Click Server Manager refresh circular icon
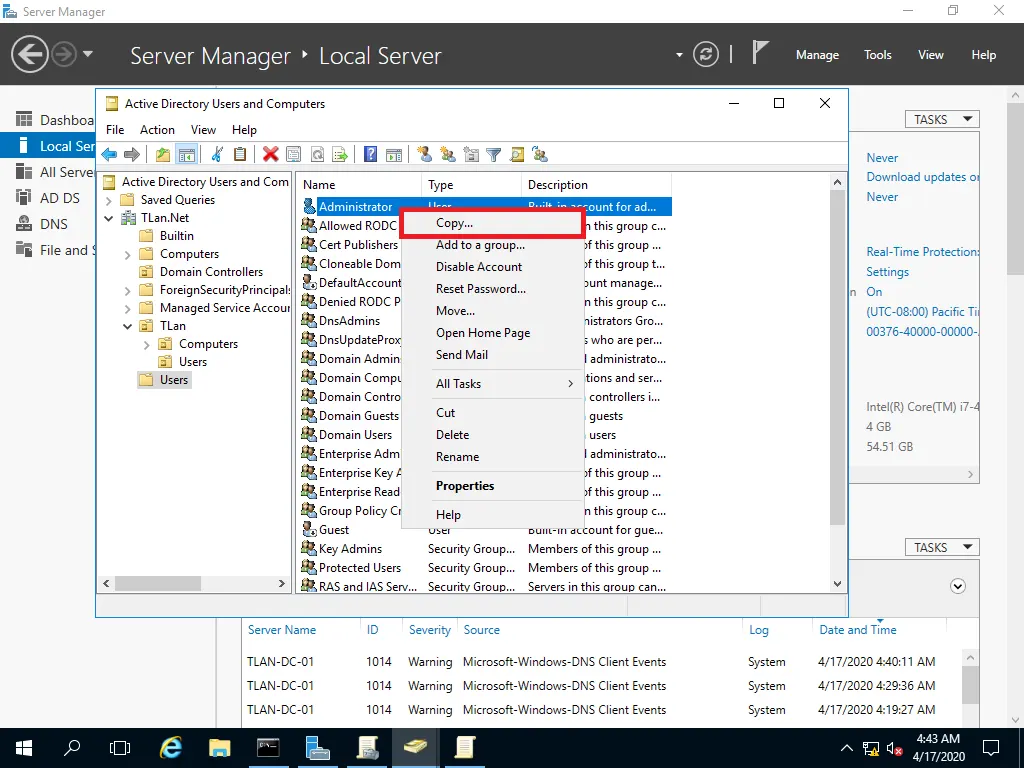The image size is (1024, 768). click(x=706, y=54)
